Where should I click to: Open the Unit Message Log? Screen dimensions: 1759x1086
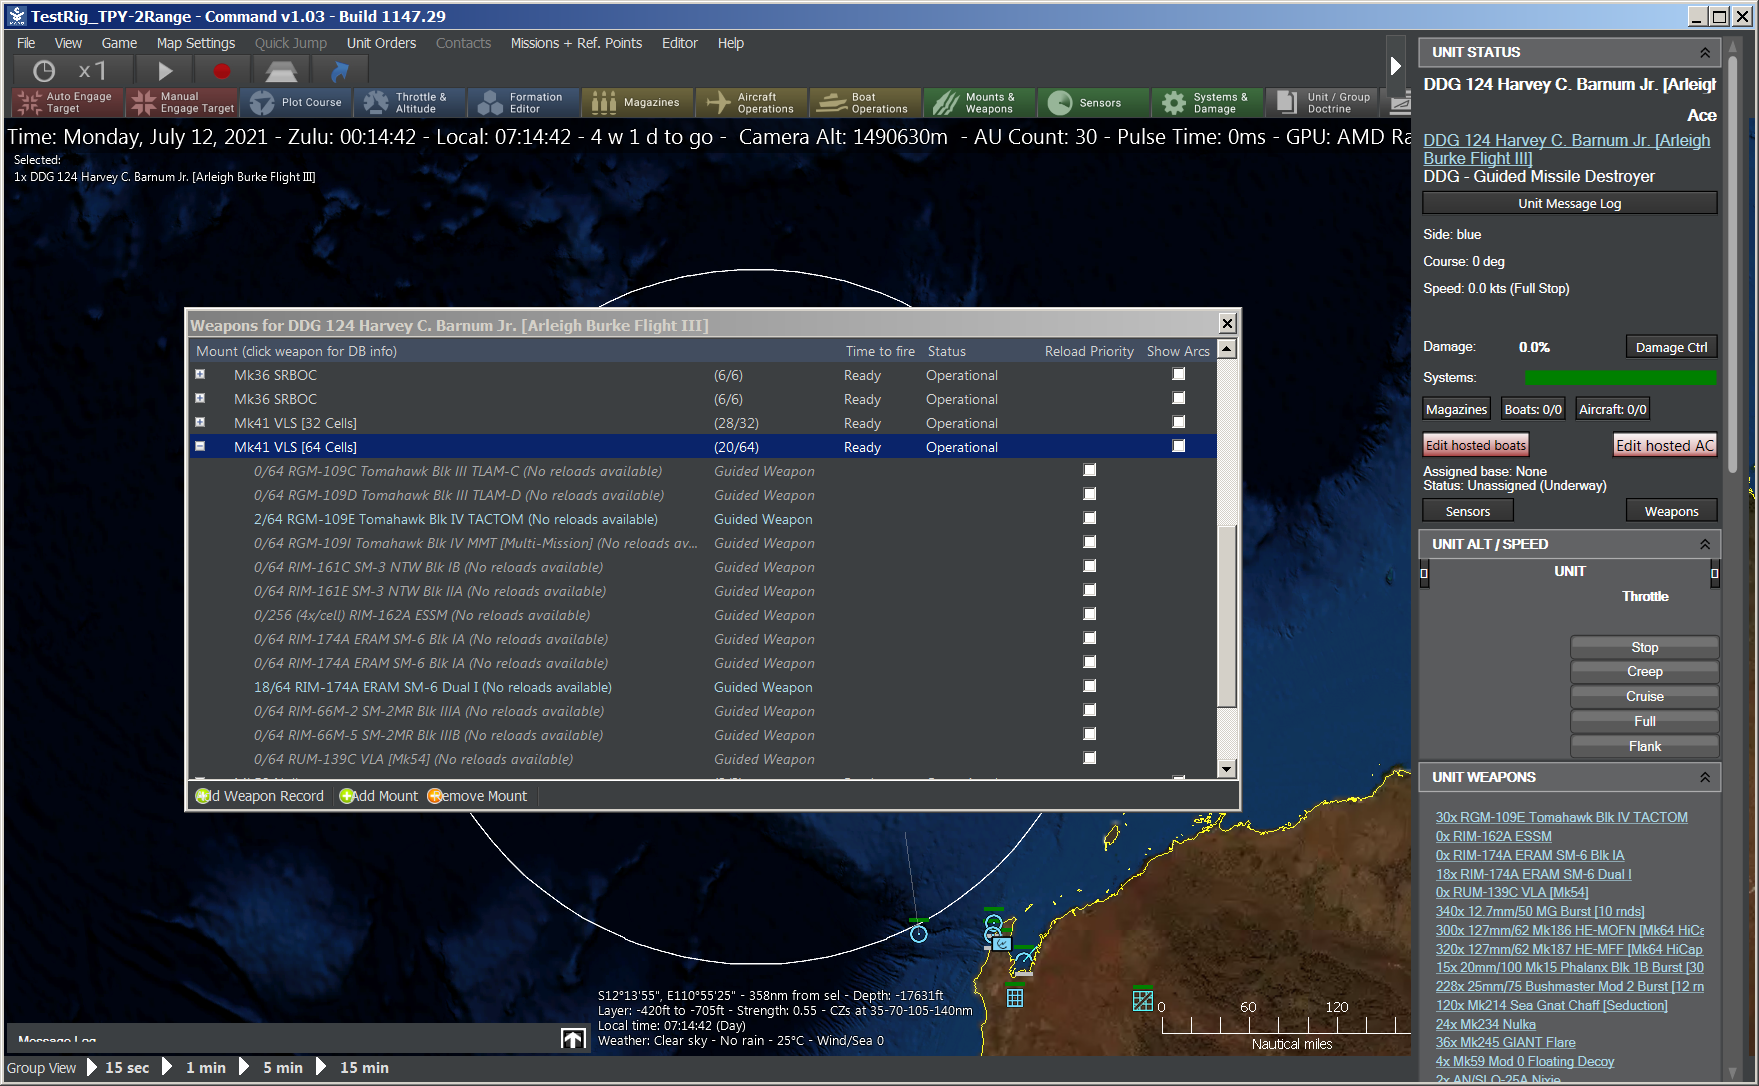[x=1570, y=203]
